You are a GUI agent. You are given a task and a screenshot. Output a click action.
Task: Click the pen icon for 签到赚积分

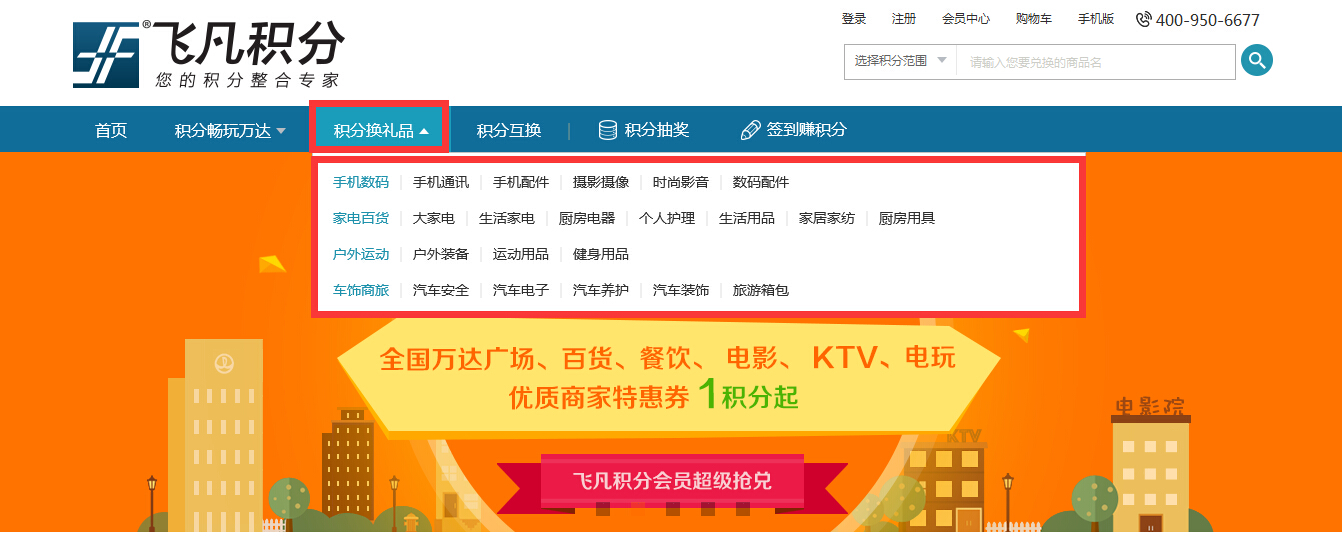click(x=750, y=130)
